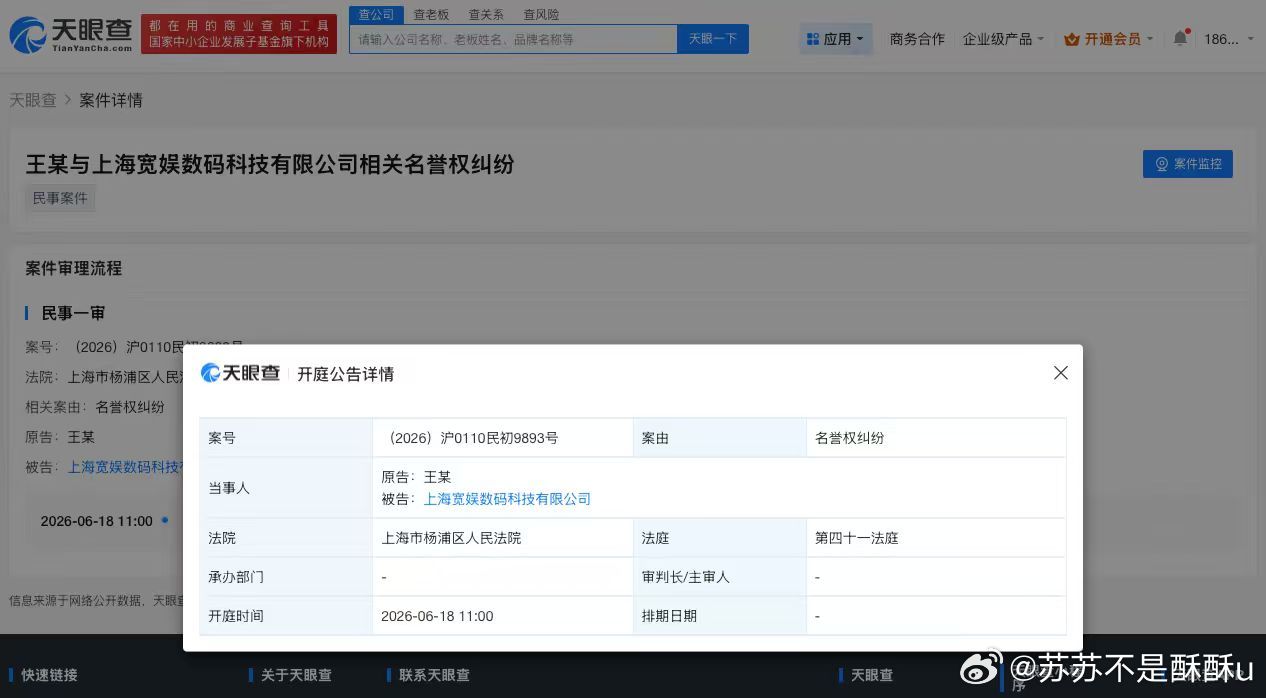Go to 天眼查 breadcrumb link
The image size is (1266, 698).
33,100
